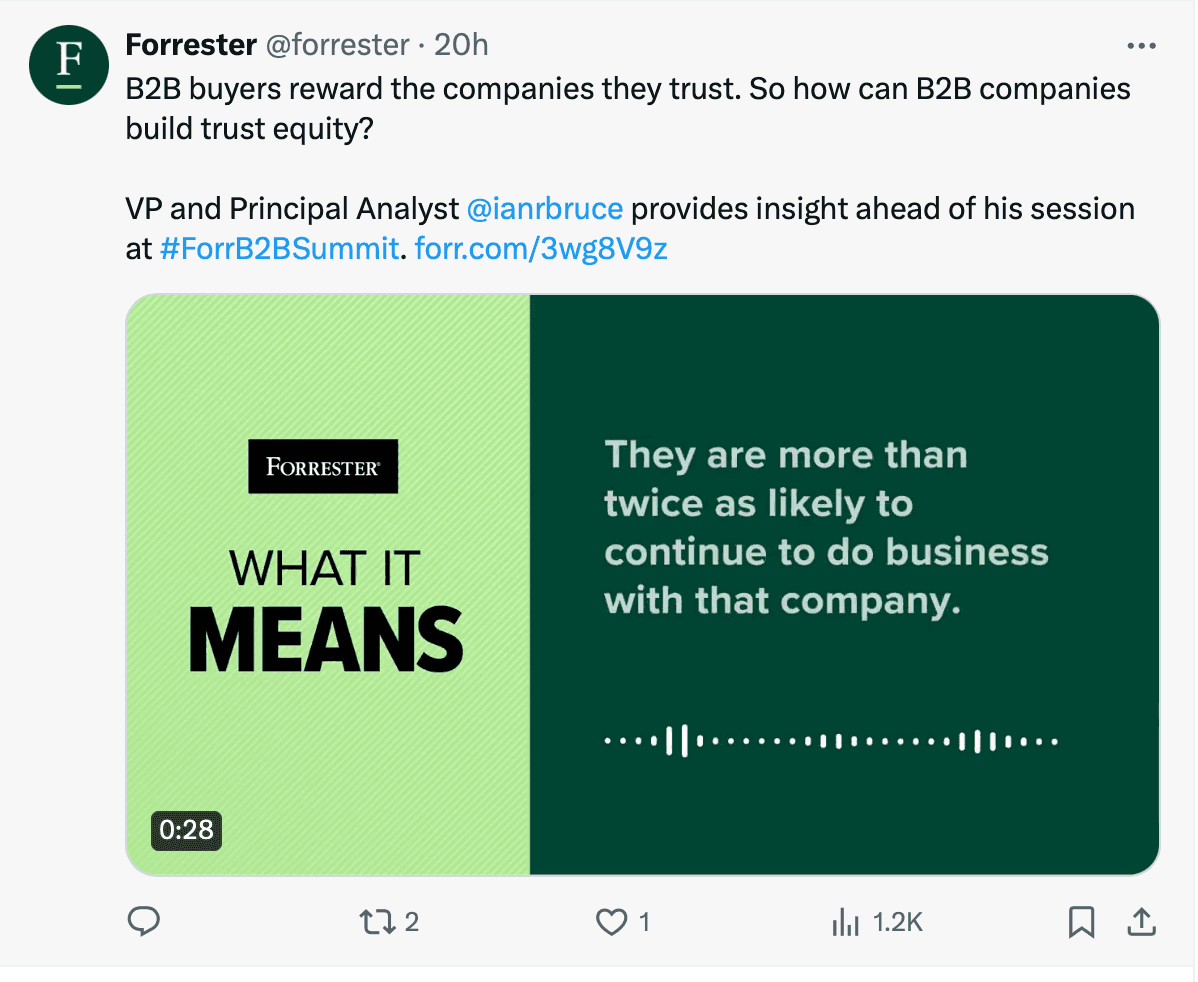View analytics via the bar chart icon

pos(845,921)
